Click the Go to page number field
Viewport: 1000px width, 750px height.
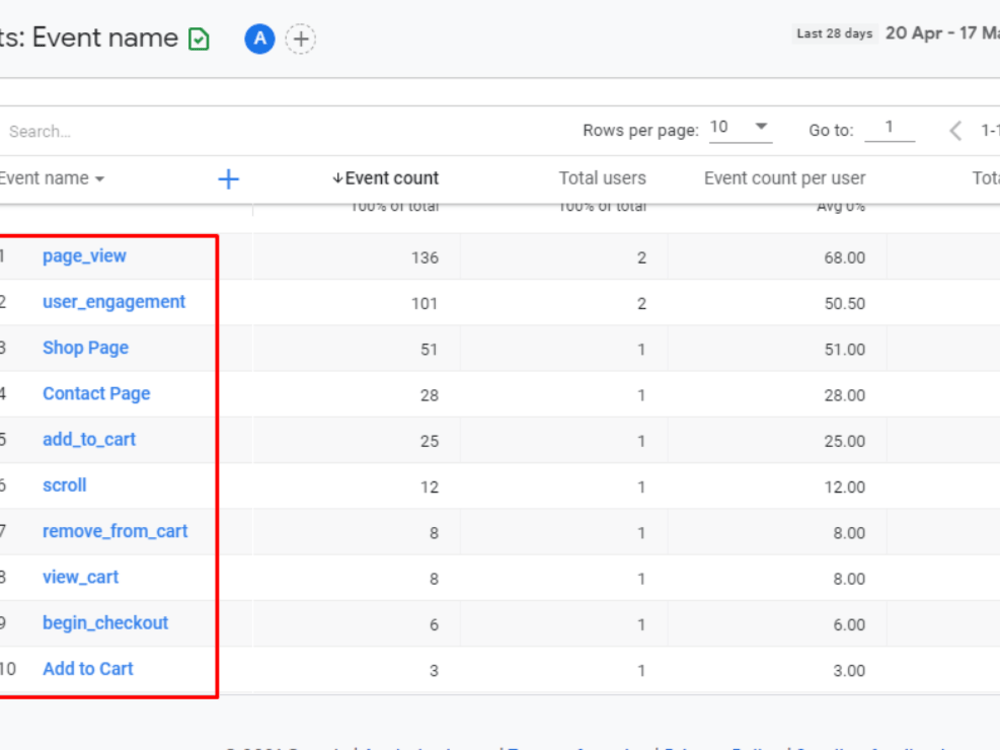click(889, 128)
